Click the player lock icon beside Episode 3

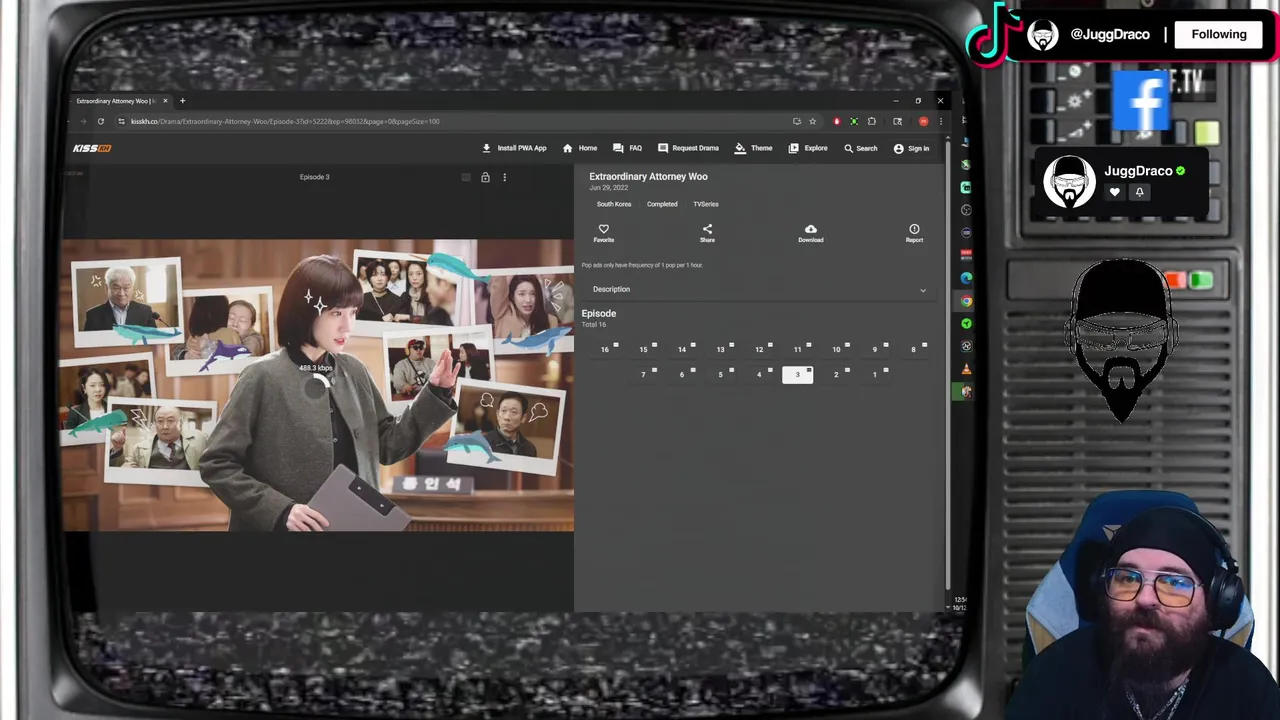tap(485, 177)
